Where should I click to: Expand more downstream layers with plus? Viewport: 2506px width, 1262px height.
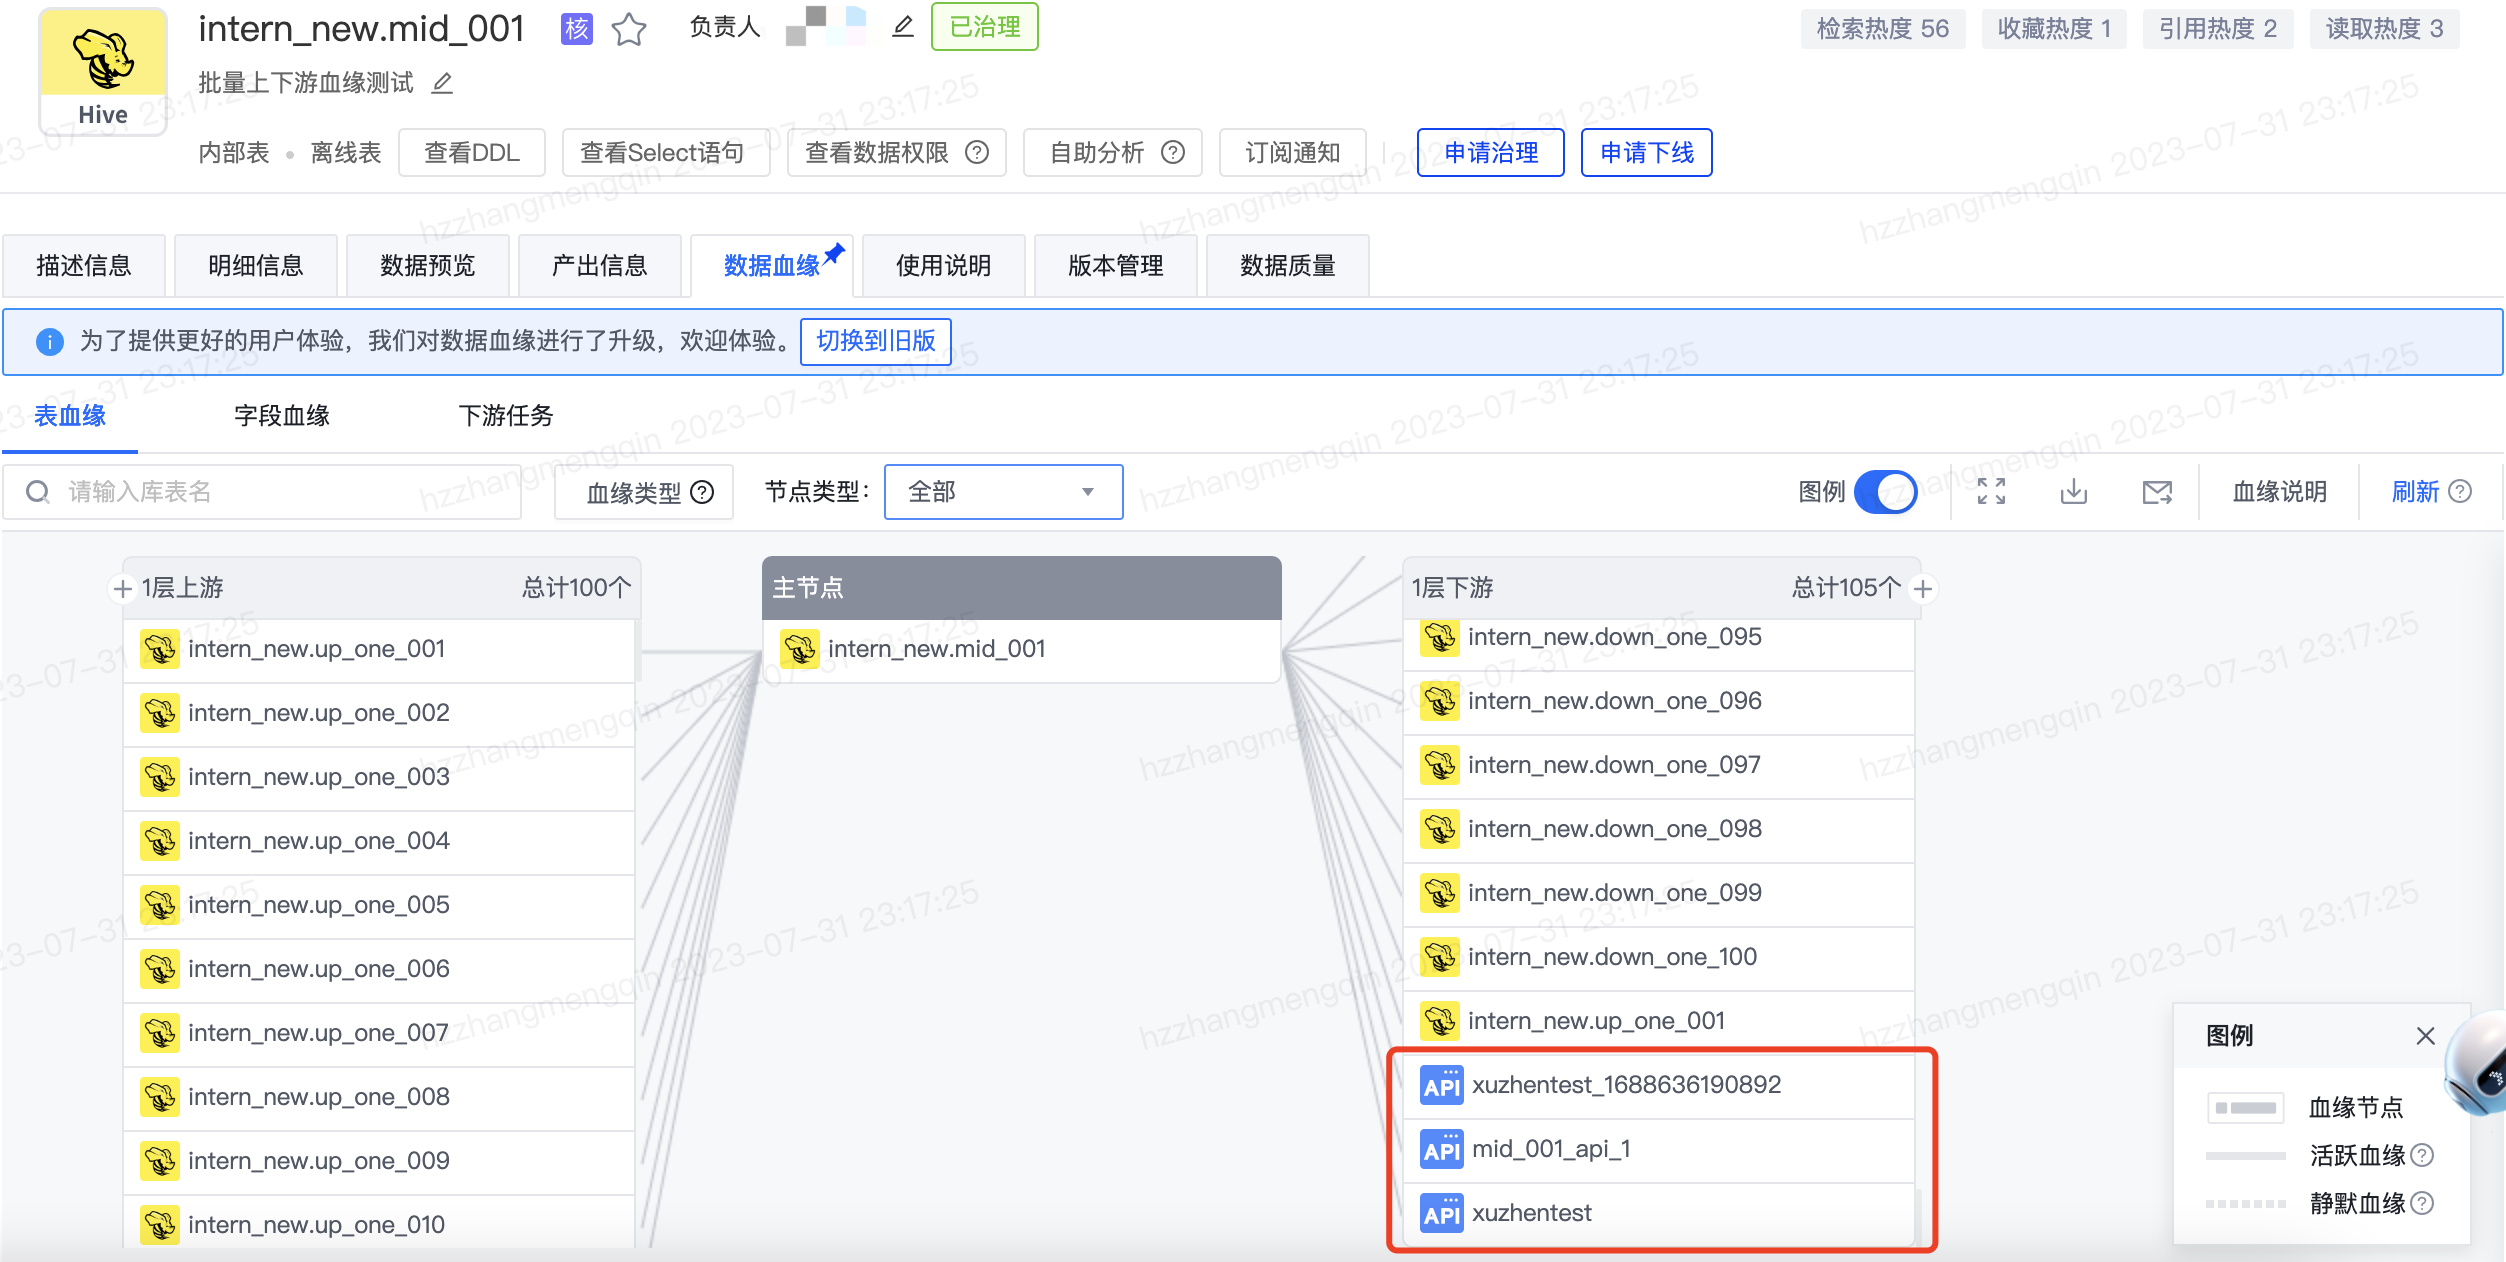pos(1922,589)
